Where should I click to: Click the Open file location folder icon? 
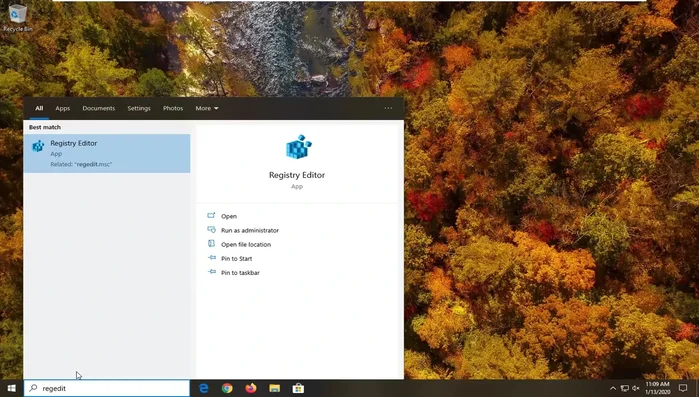[x=211, y=244]
